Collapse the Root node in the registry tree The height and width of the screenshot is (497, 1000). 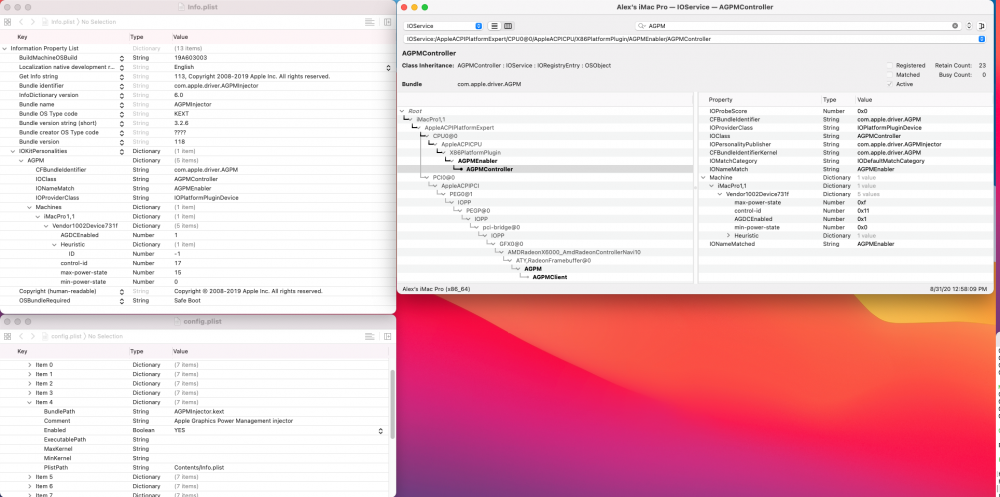pyautogui.click(x=402, y=111)
